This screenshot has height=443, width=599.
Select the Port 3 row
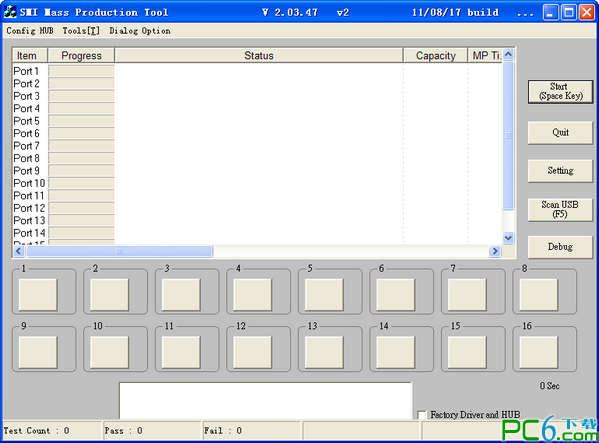click(257, 96)
